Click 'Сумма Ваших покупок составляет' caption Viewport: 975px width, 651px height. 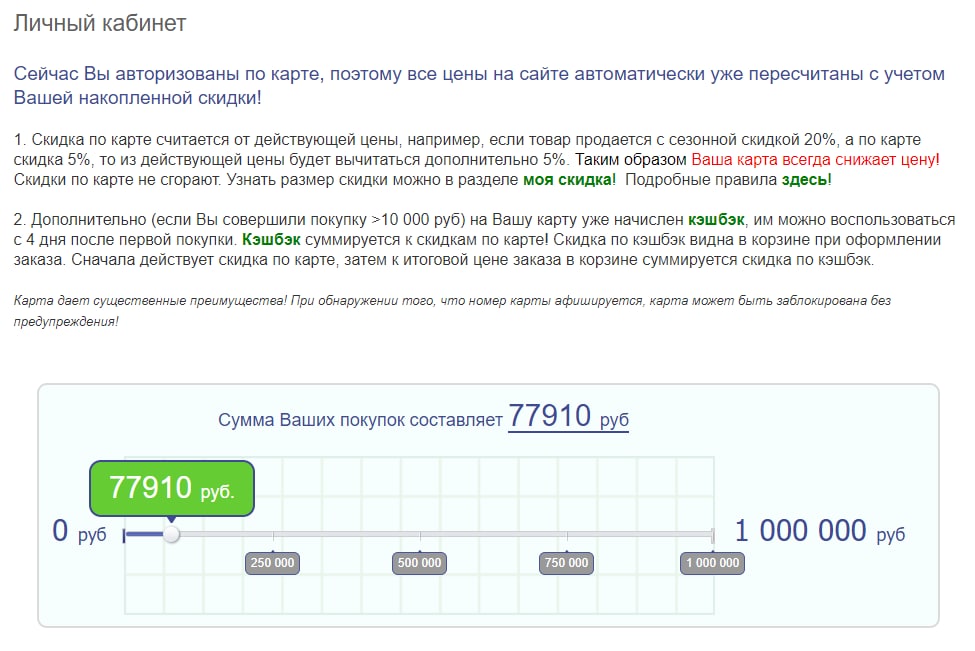point(360,420)
